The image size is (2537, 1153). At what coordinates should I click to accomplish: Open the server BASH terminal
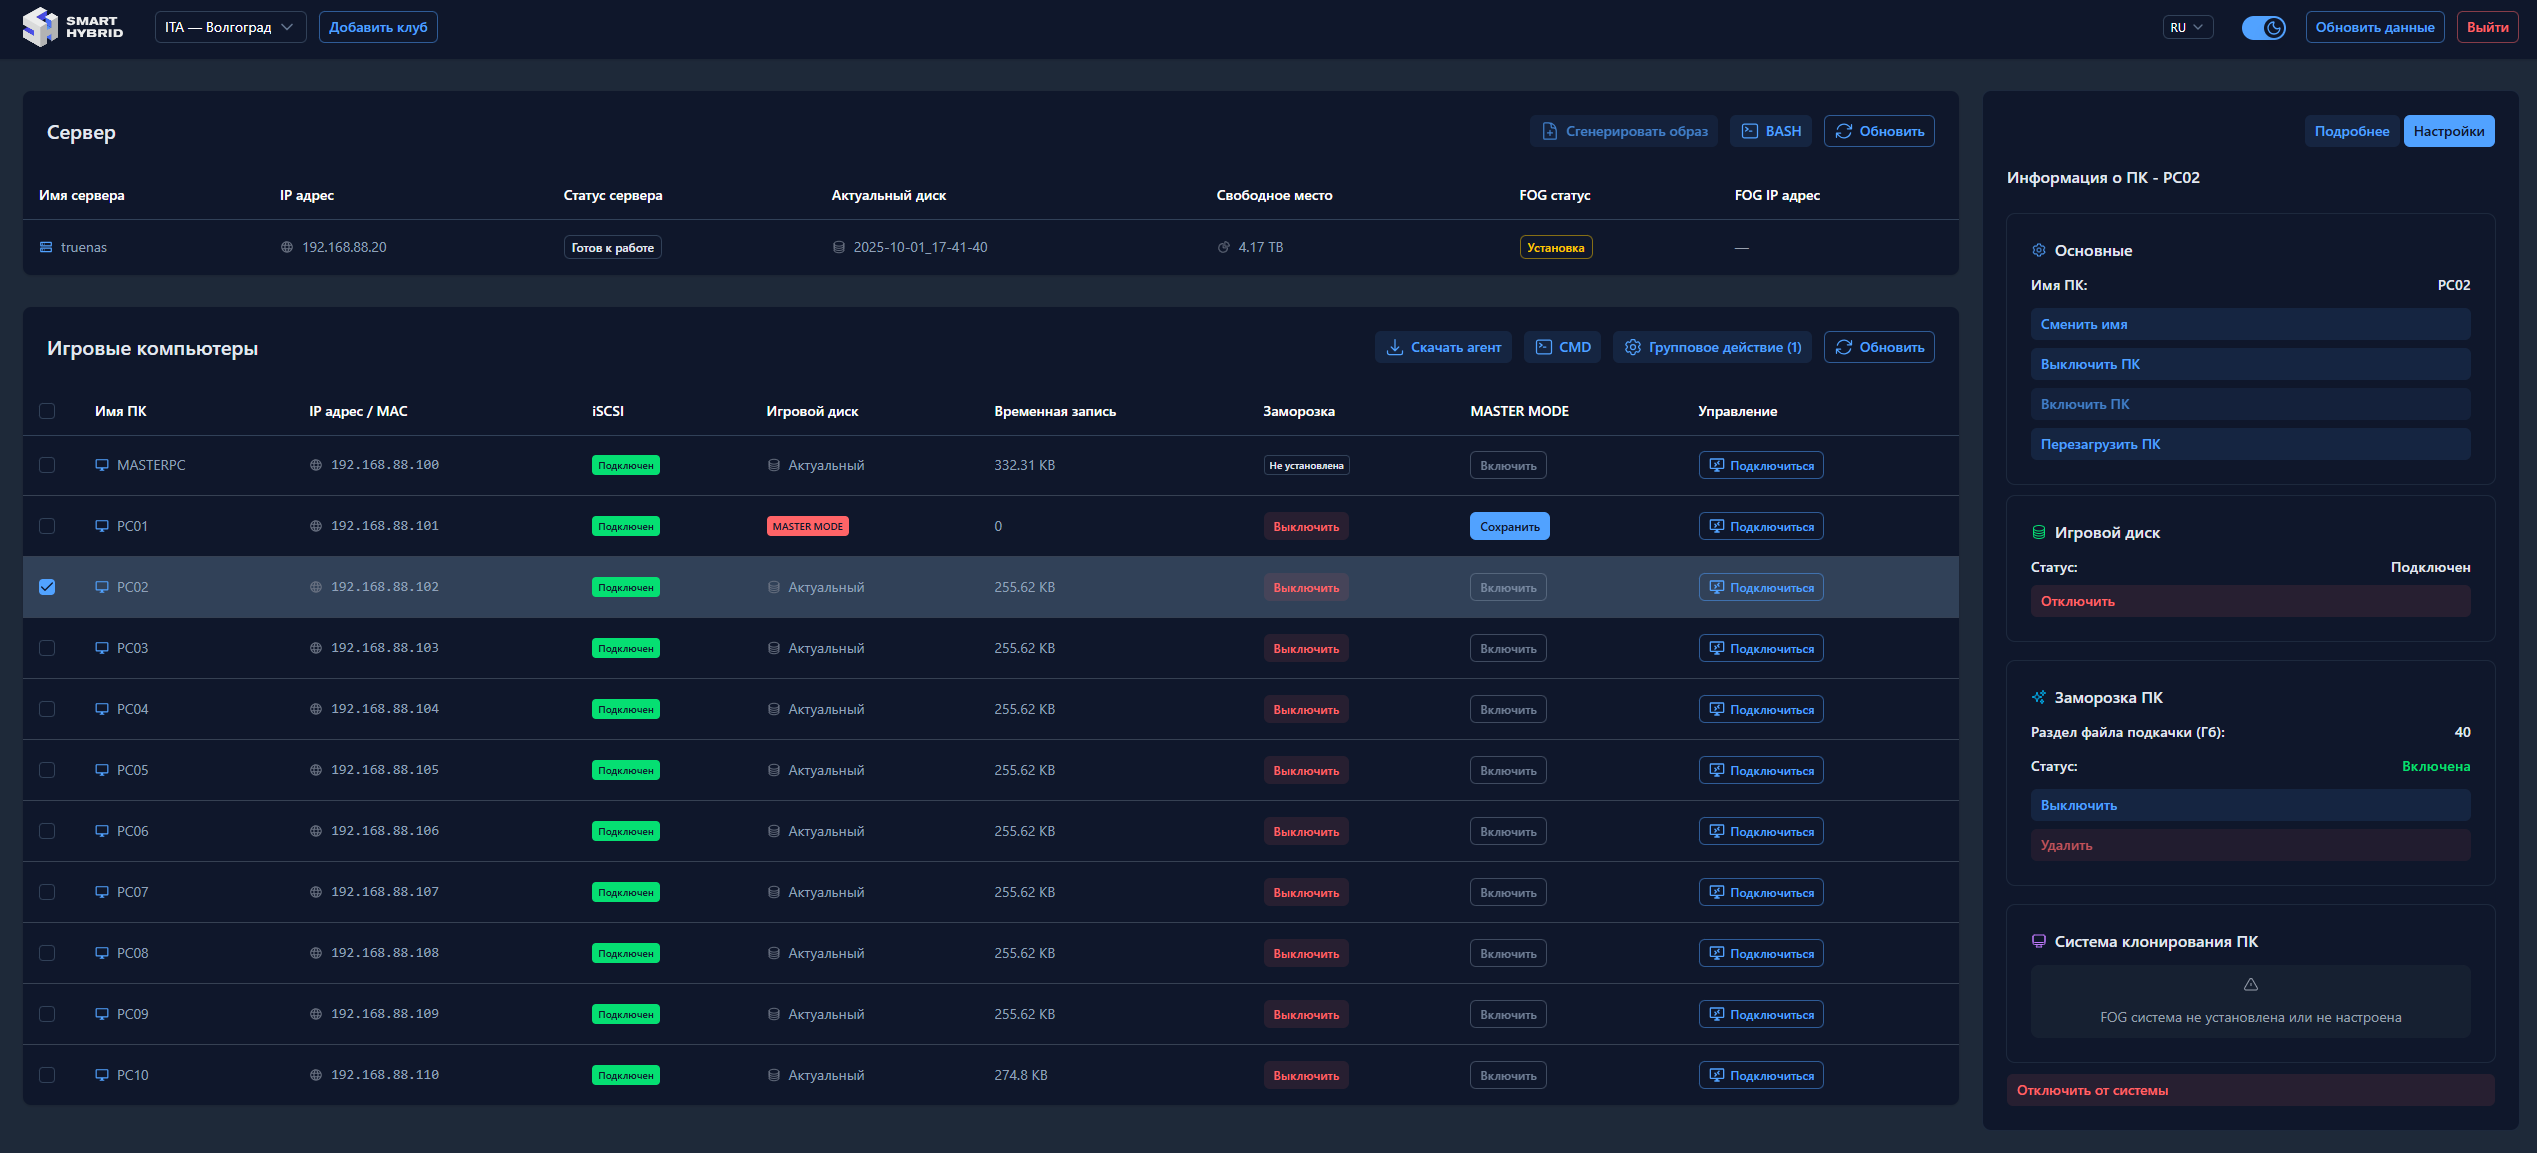pos(1771,131)
